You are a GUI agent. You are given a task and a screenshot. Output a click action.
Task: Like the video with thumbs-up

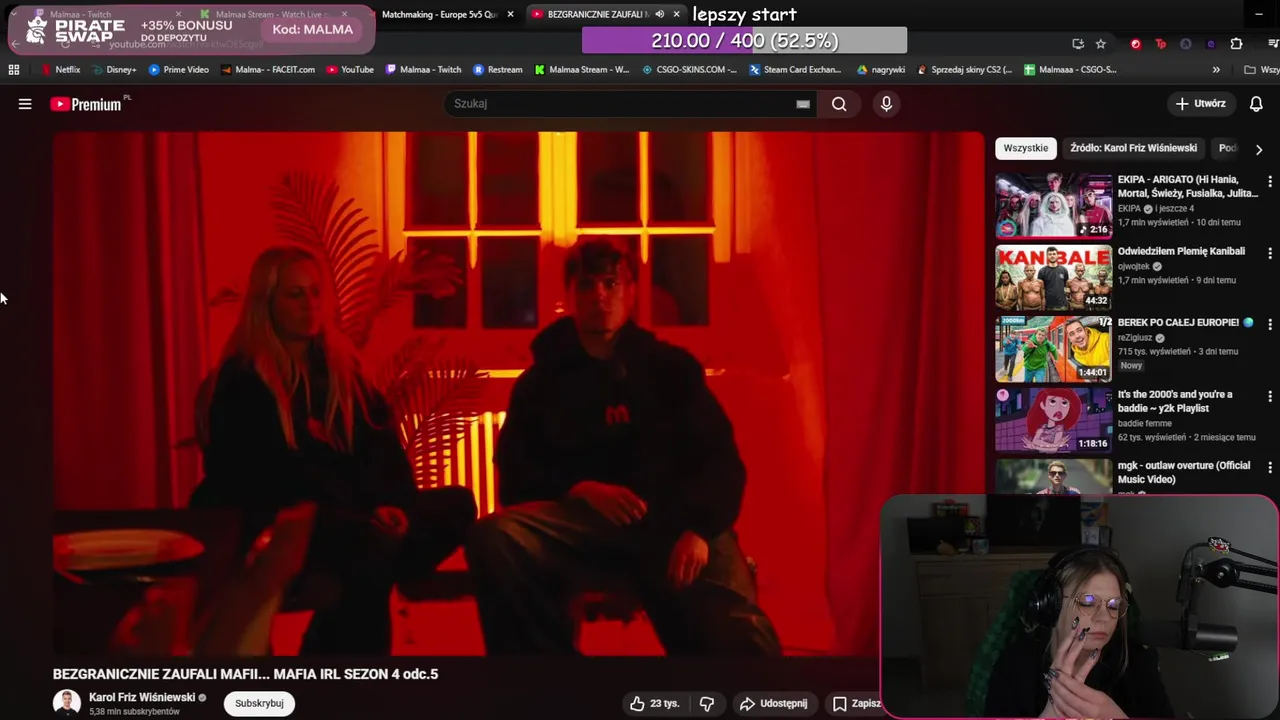click(654, 703)
